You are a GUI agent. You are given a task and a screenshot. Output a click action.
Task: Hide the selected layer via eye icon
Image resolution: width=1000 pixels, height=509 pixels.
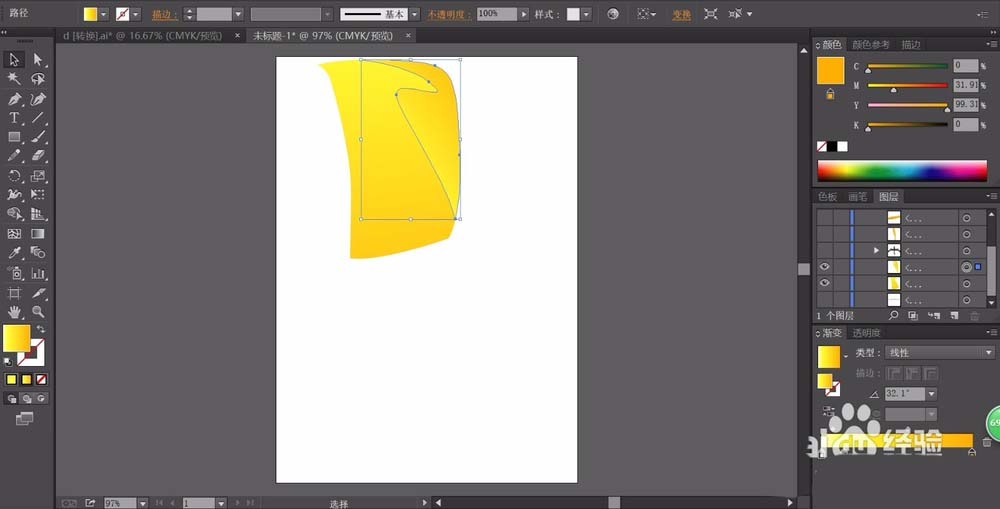825,267
